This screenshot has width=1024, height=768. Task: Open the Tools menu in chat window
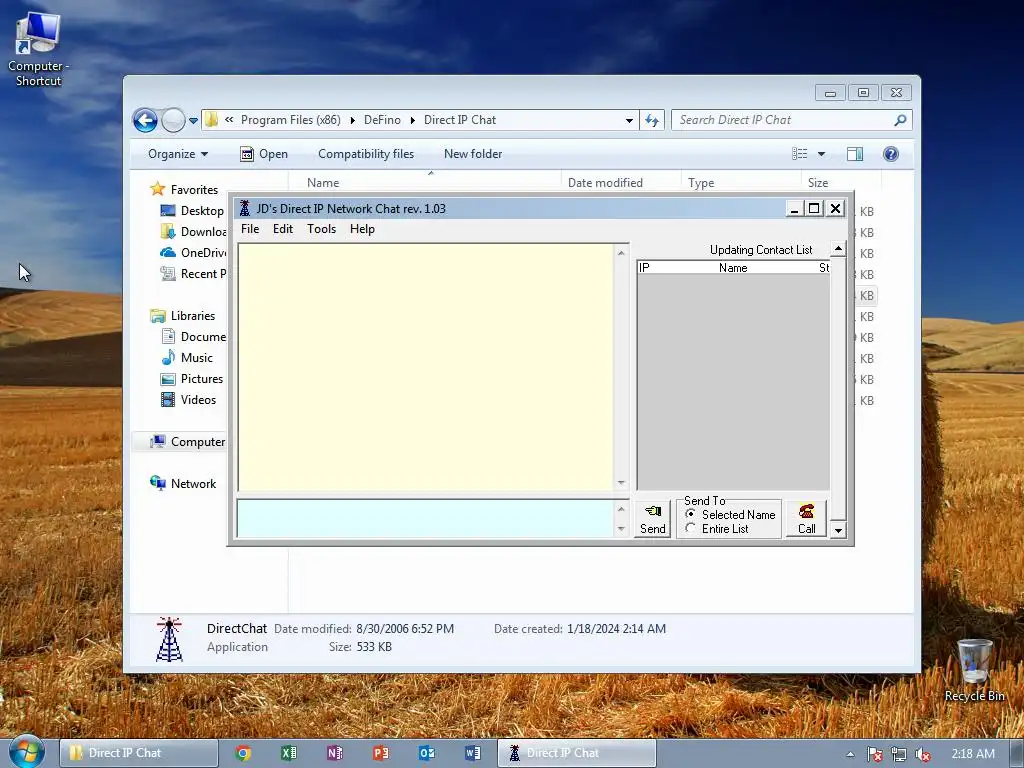click(x=321, y=229)
